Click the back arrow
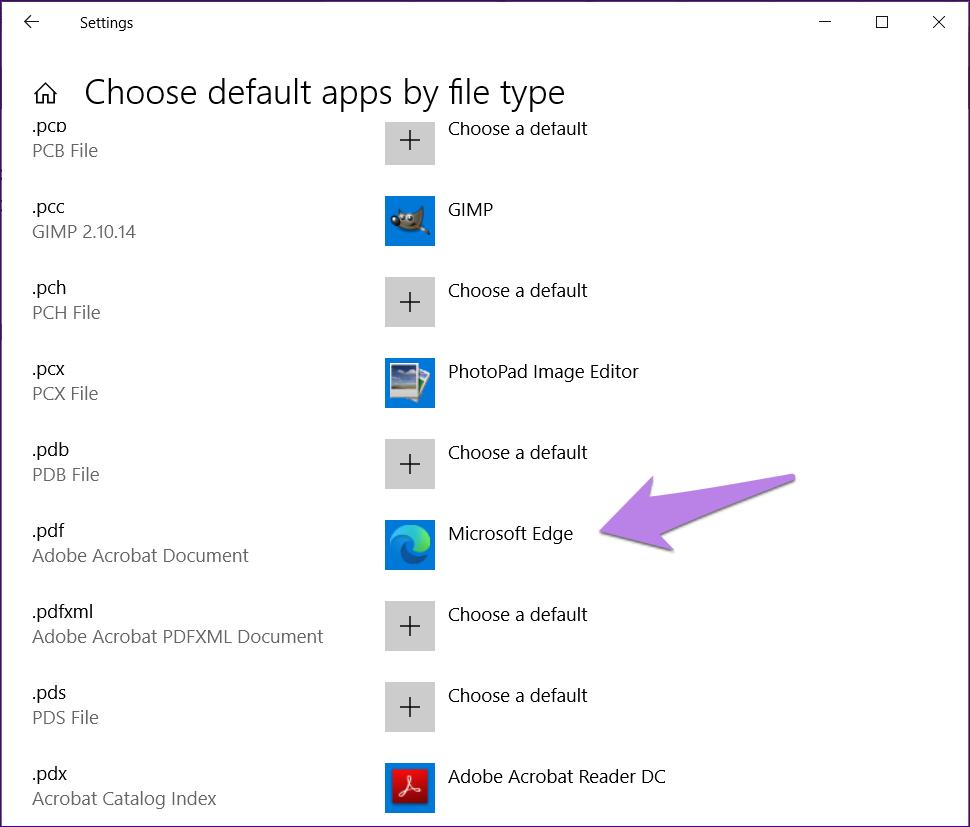This screenshot has height=827, width=970. pos(31,22)
